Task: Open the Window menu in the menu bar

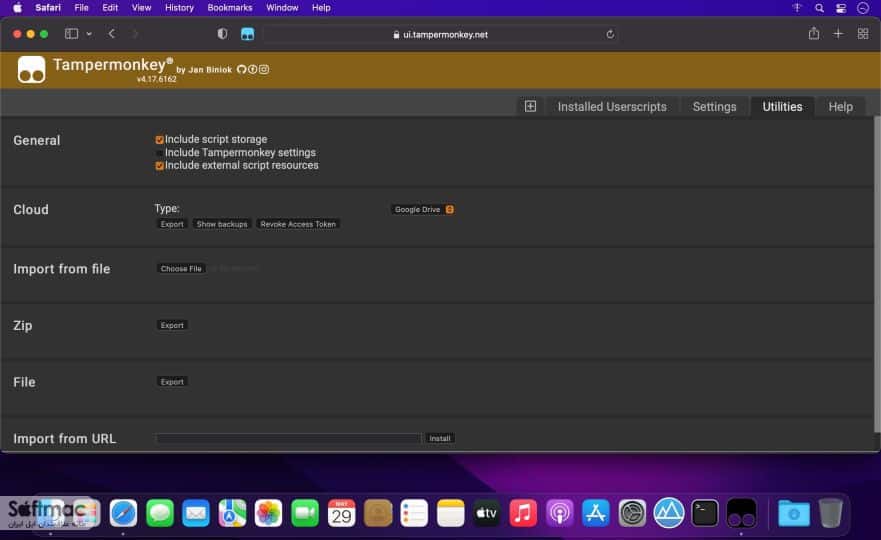Action: (282, 8)
